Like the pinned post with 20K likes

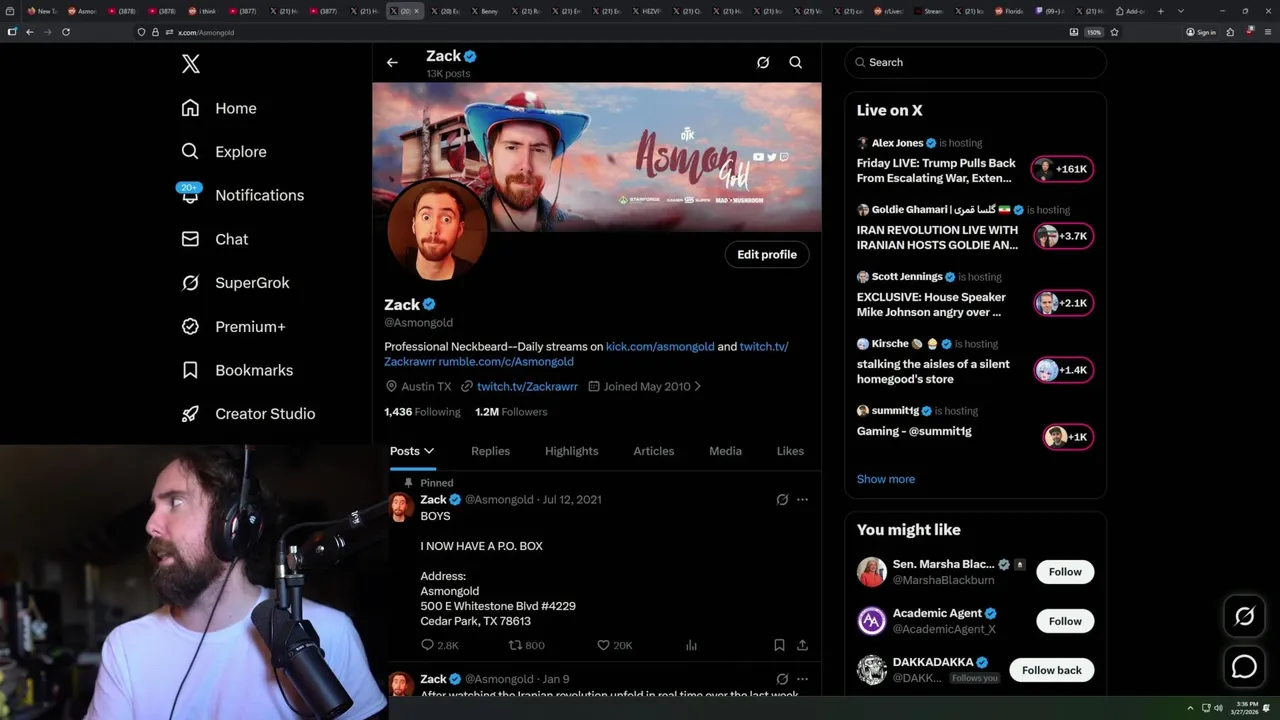(x=615, y=645)
